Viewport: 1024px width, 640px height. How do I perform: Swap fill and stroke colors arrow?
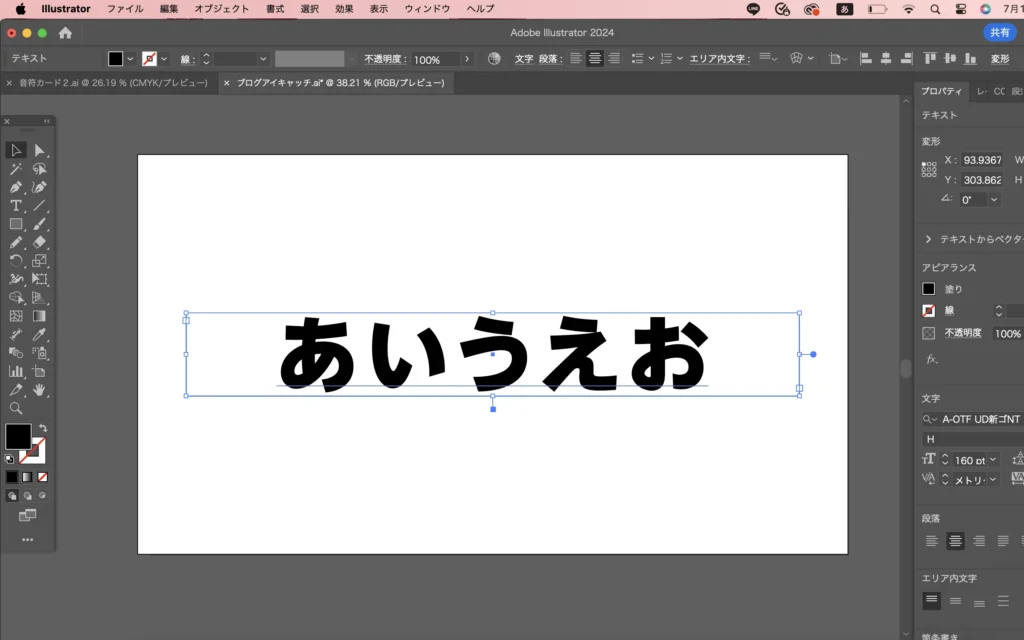pos(43,429)
